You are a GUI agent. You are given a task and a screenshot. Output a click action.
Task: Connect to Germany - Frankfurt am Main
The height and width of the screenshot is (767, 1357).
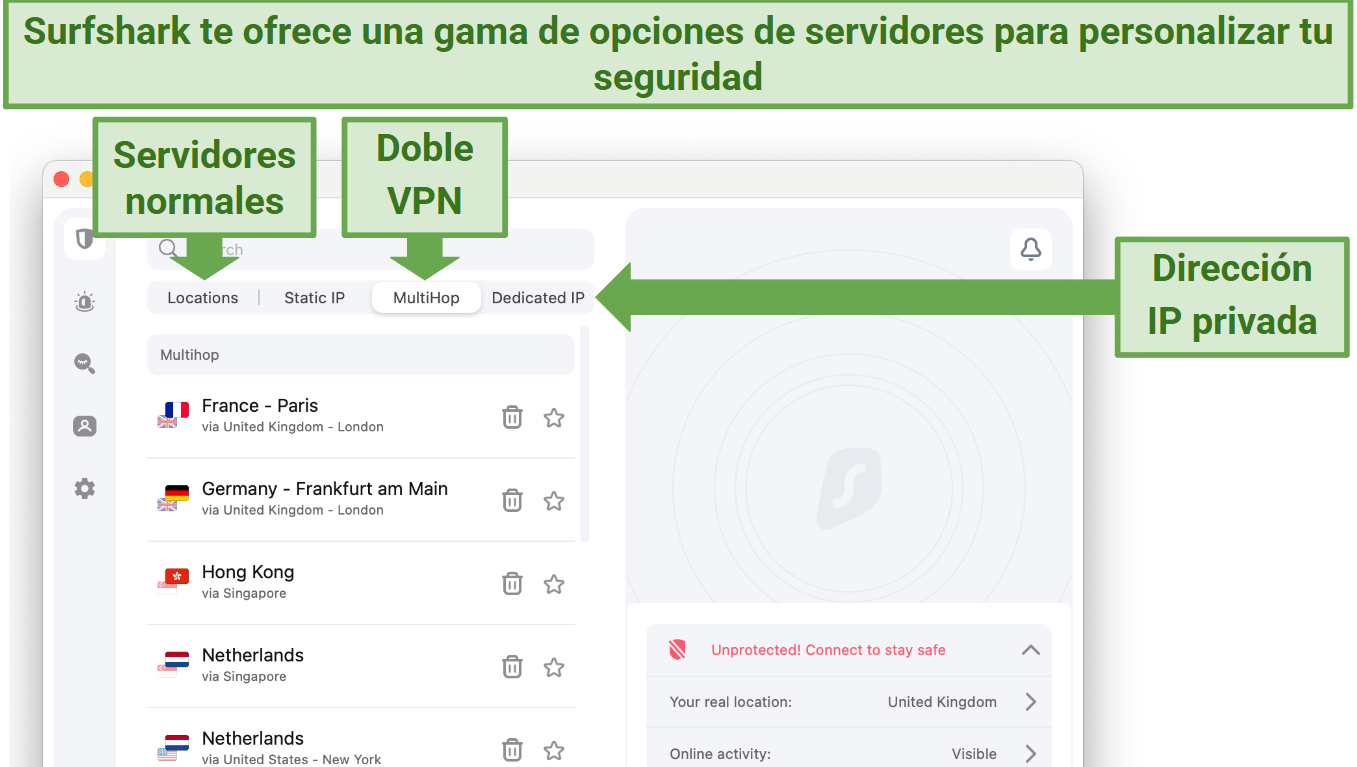coord(360,500)
